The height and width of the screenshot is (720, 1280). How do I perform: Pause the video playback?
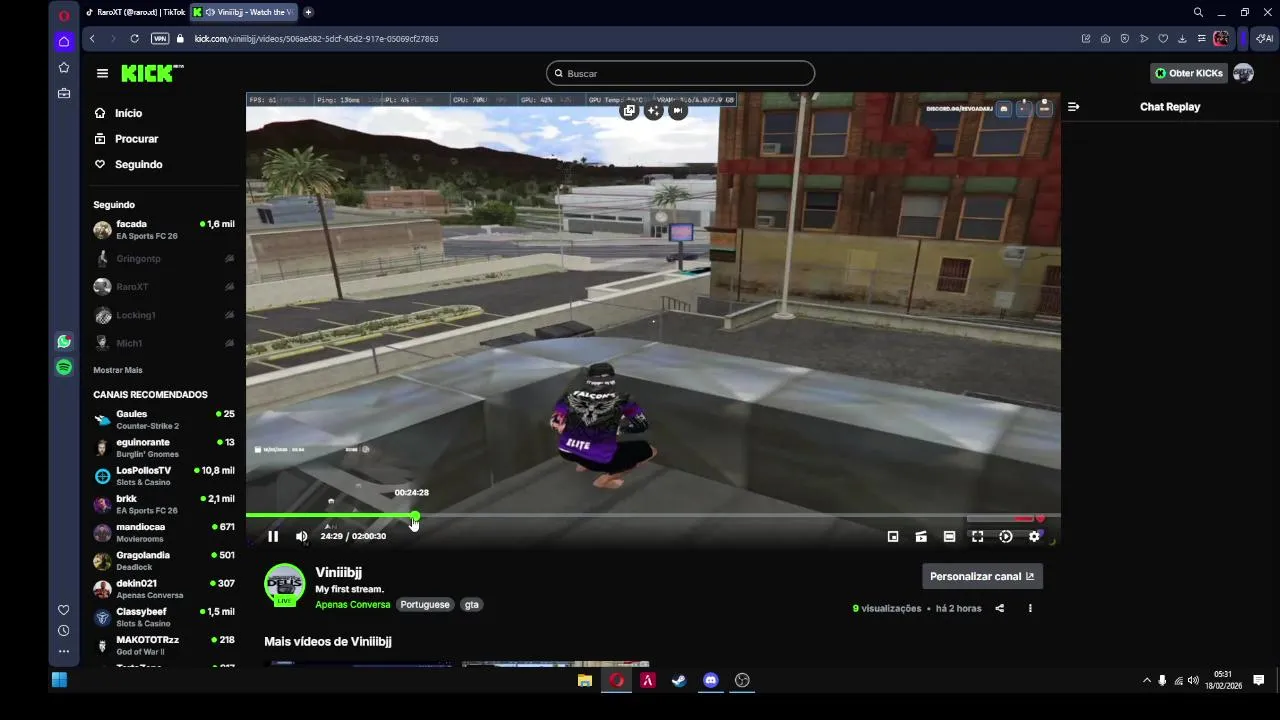click(273, 536)
